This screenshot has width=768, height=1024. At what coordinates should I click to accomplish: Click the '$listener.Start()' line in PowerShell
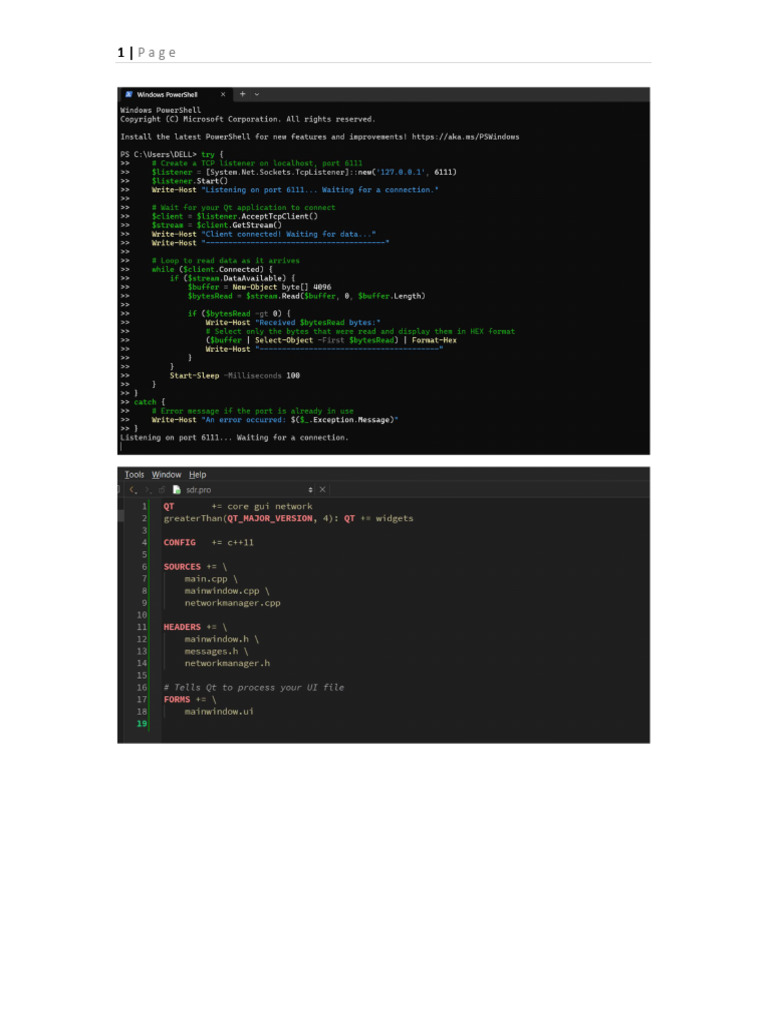[x=189, y=182]
